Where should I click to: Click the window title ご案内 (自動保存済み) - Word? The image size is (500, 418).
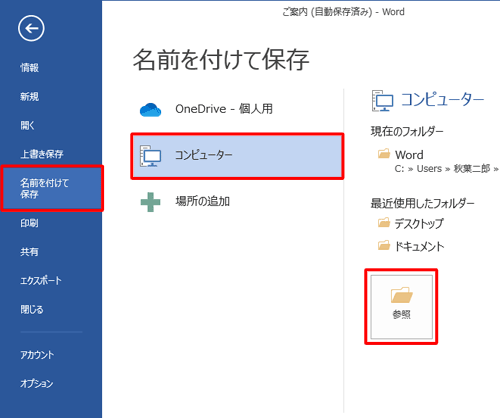(343, 12)
